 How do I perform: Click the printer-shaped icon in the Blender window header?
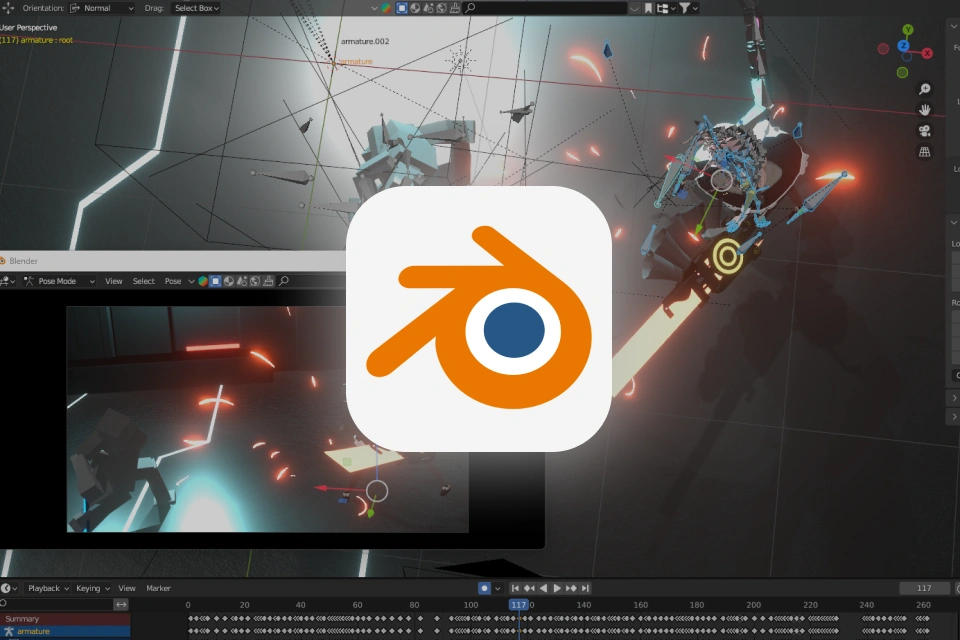[268, 281]
